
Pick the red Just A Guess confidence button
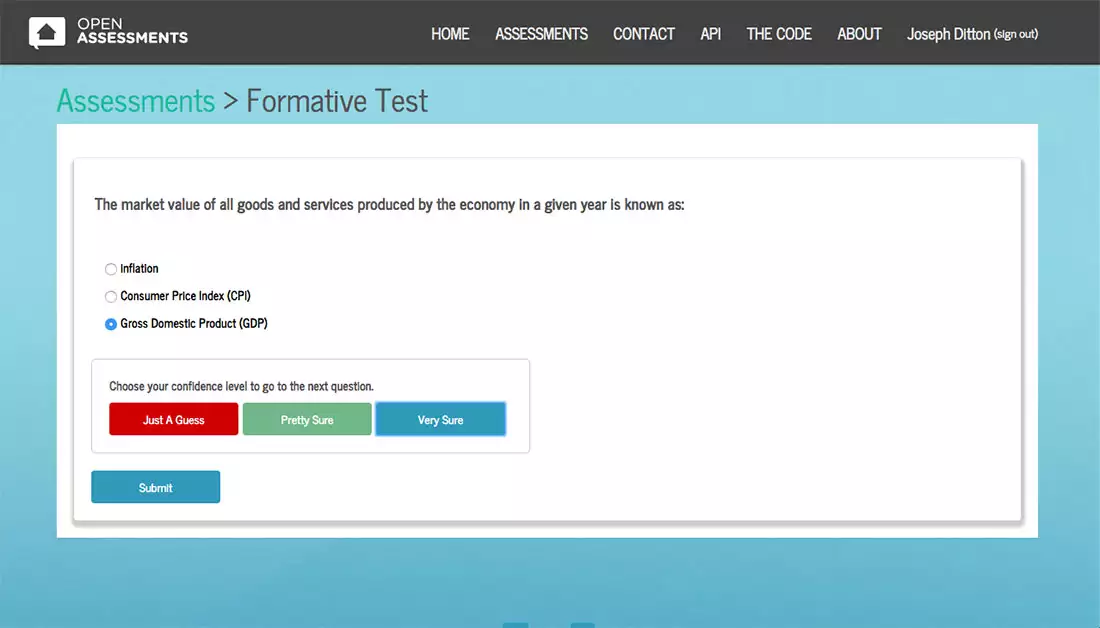click(174, 420)
